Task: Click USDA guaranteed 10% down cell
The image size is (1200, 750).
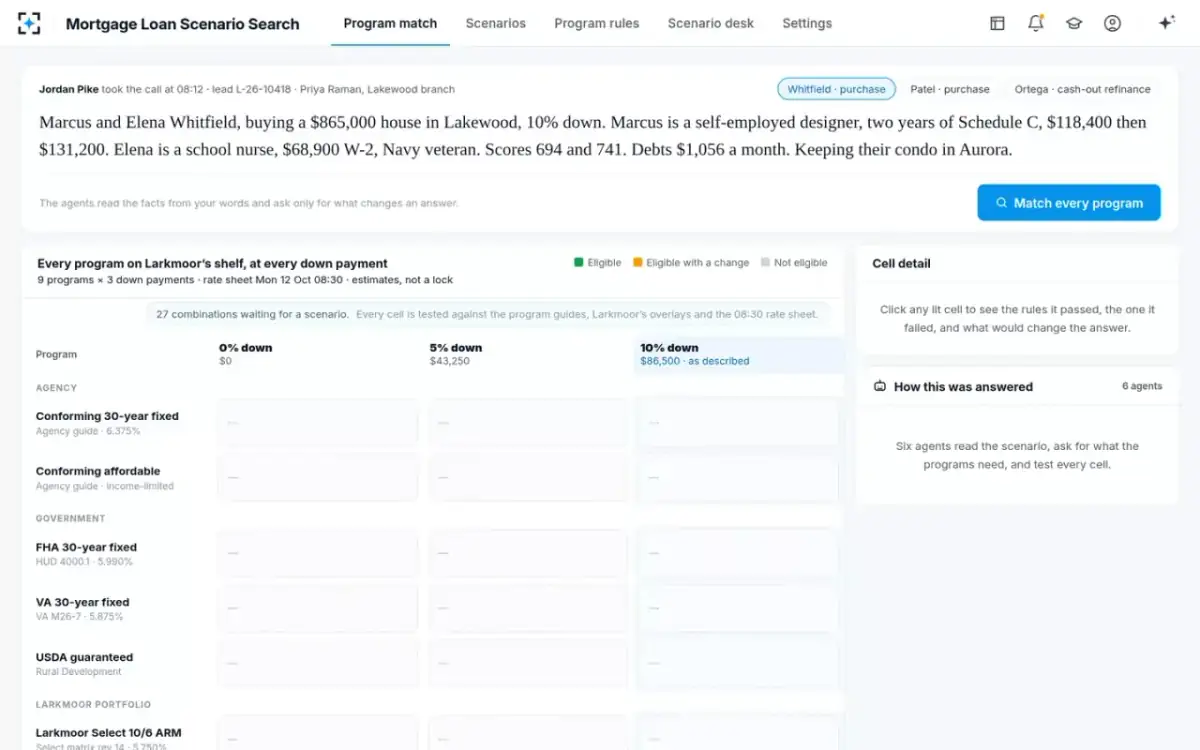Action: coord(738,664)
